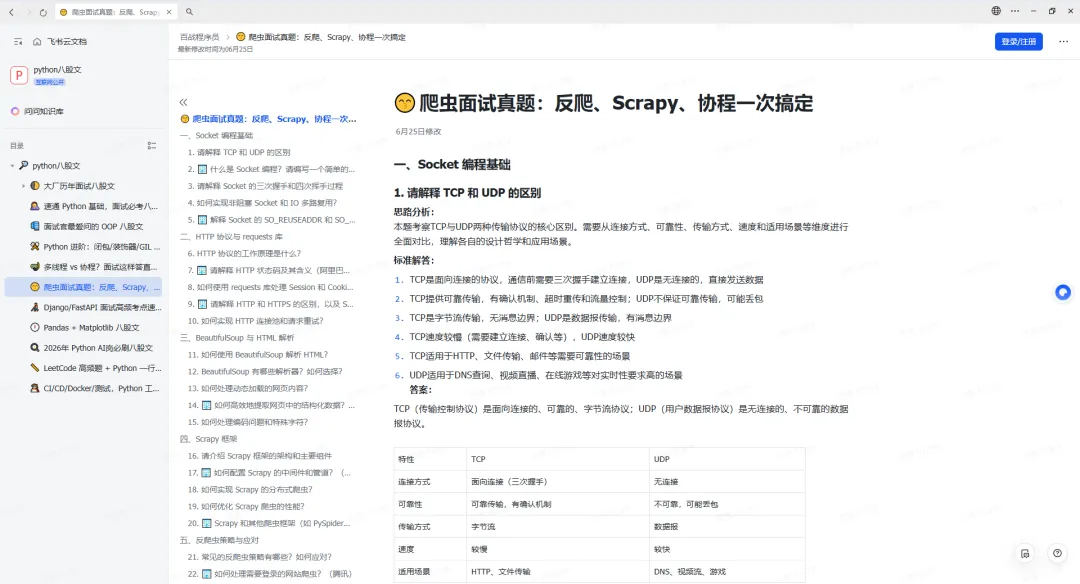Viewport: 1080px width, 584px height.
Task: Go to outline item 8 requests 处理 Session
Action: click(271, 287)
